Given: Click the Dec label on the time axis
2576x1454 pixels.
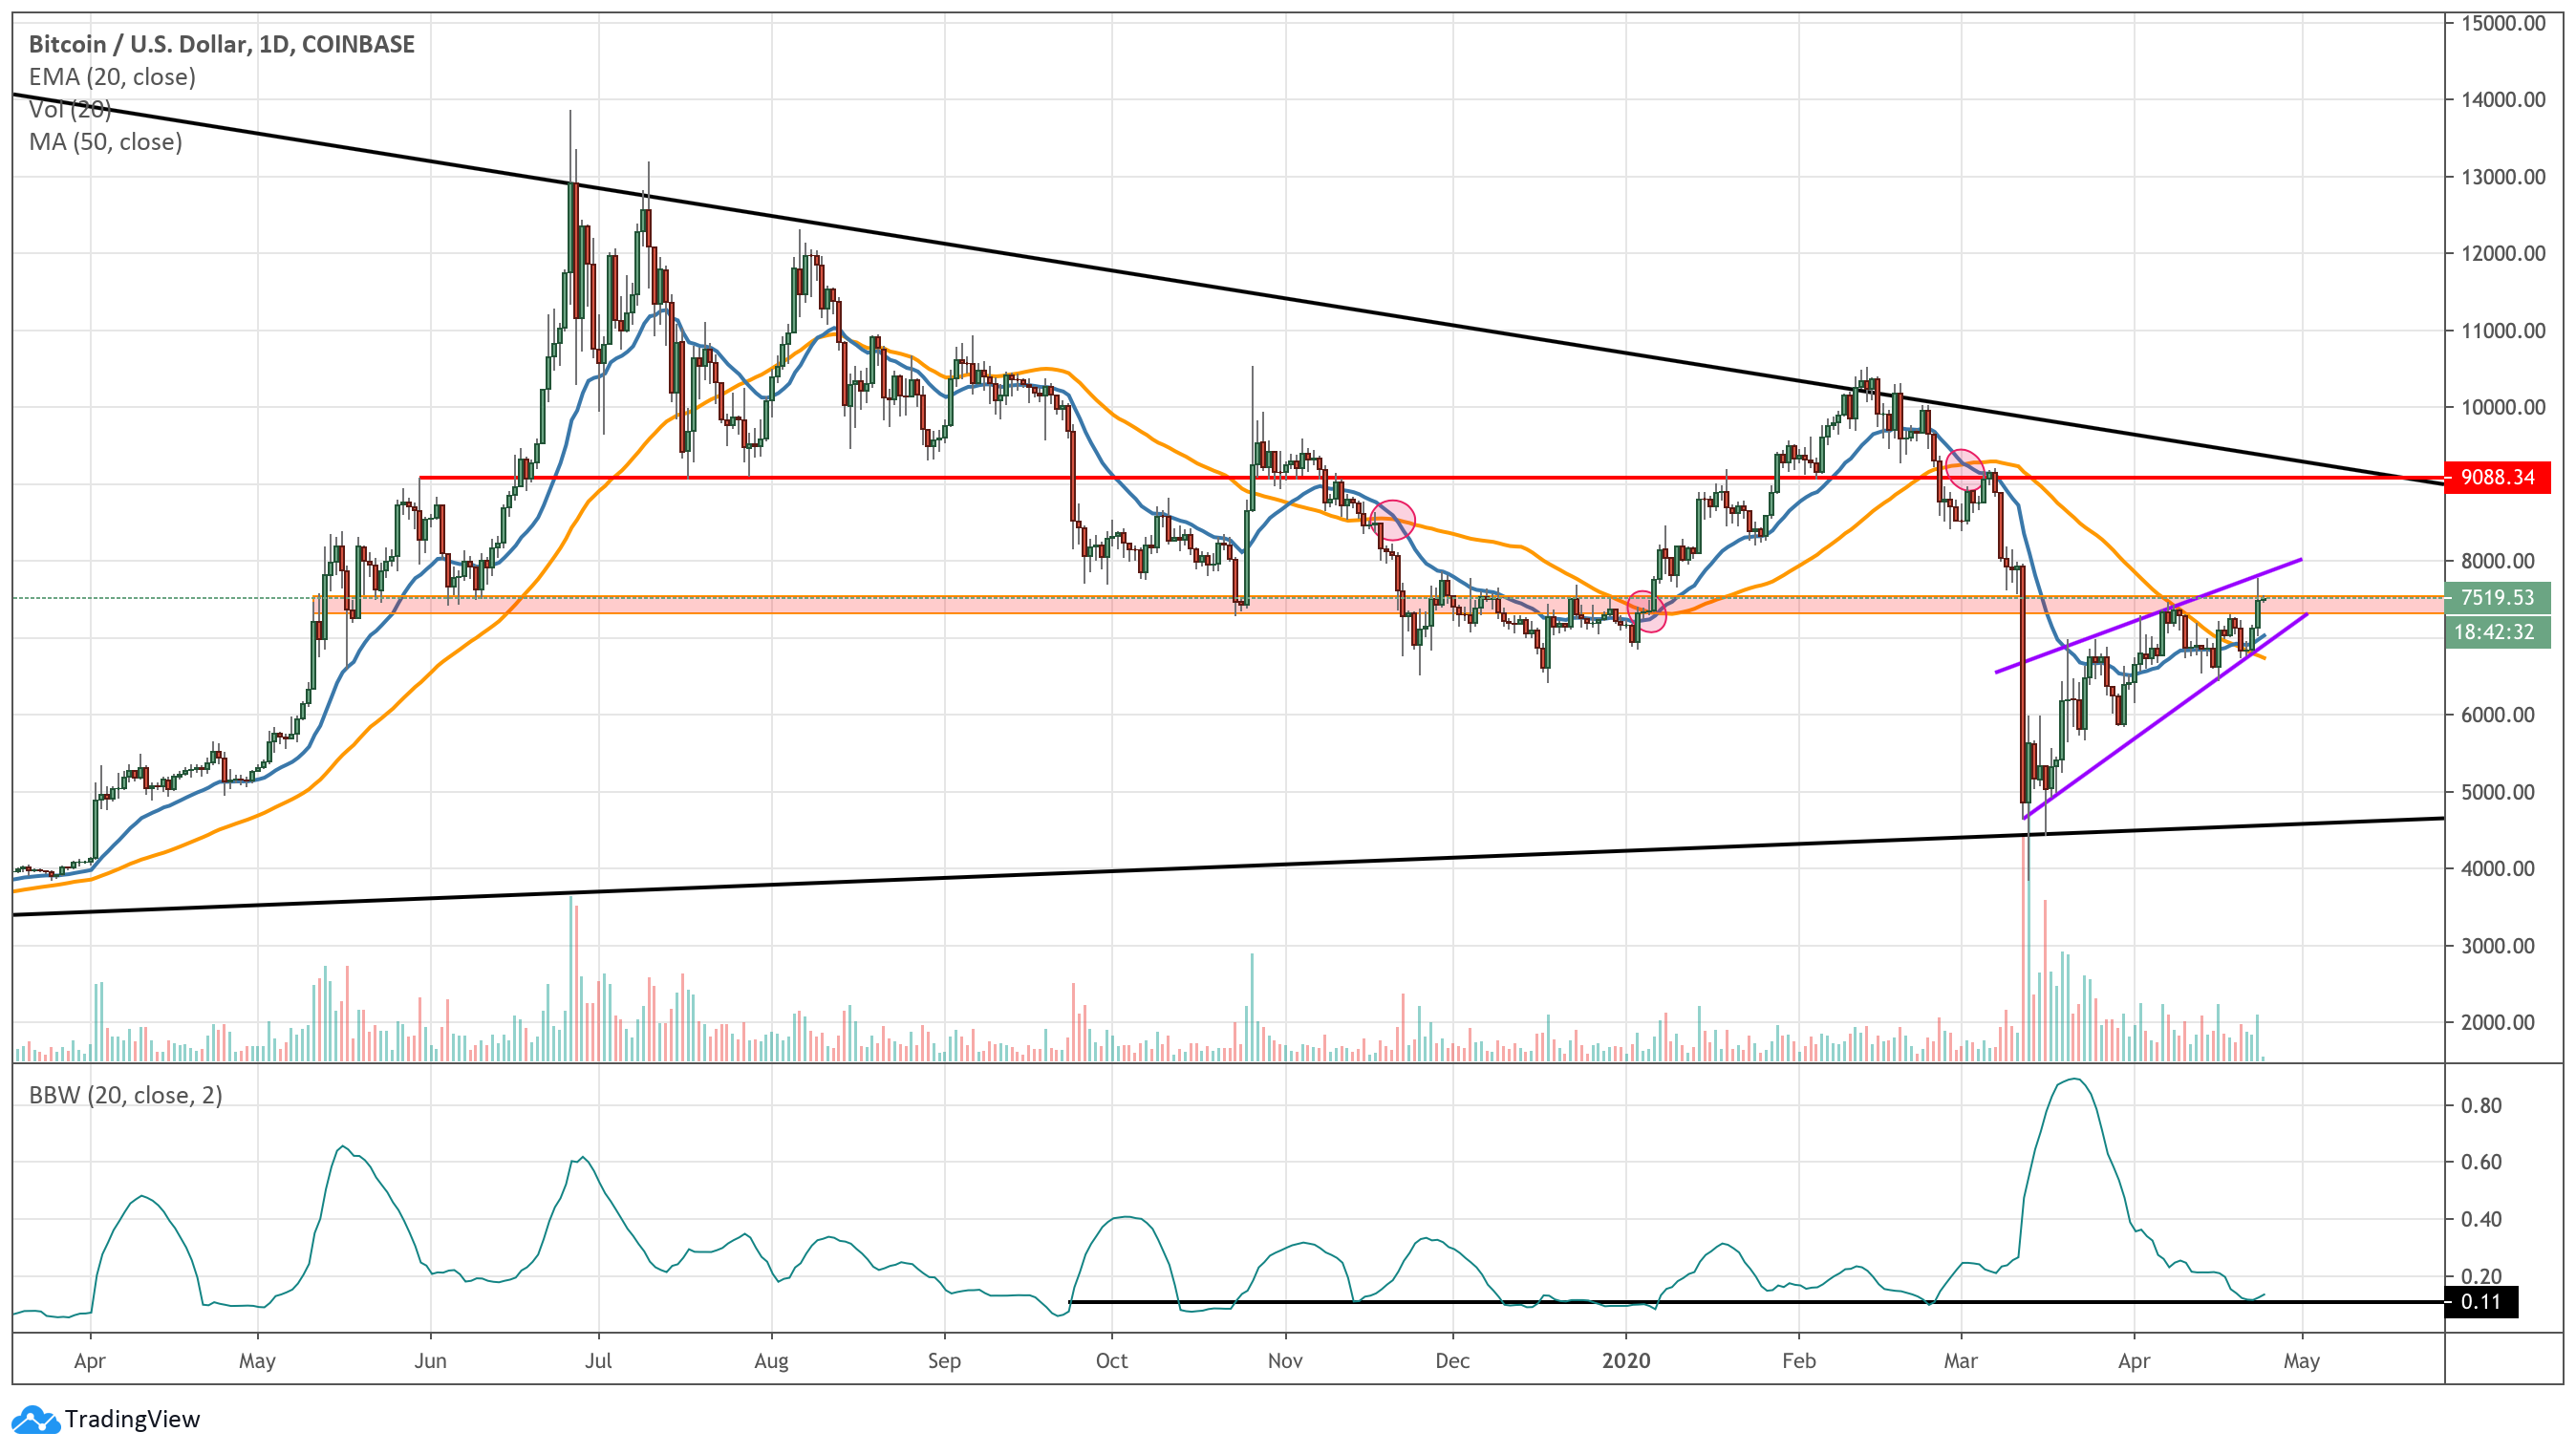Looking at the screenshot, I should tap(1452, 1361).
